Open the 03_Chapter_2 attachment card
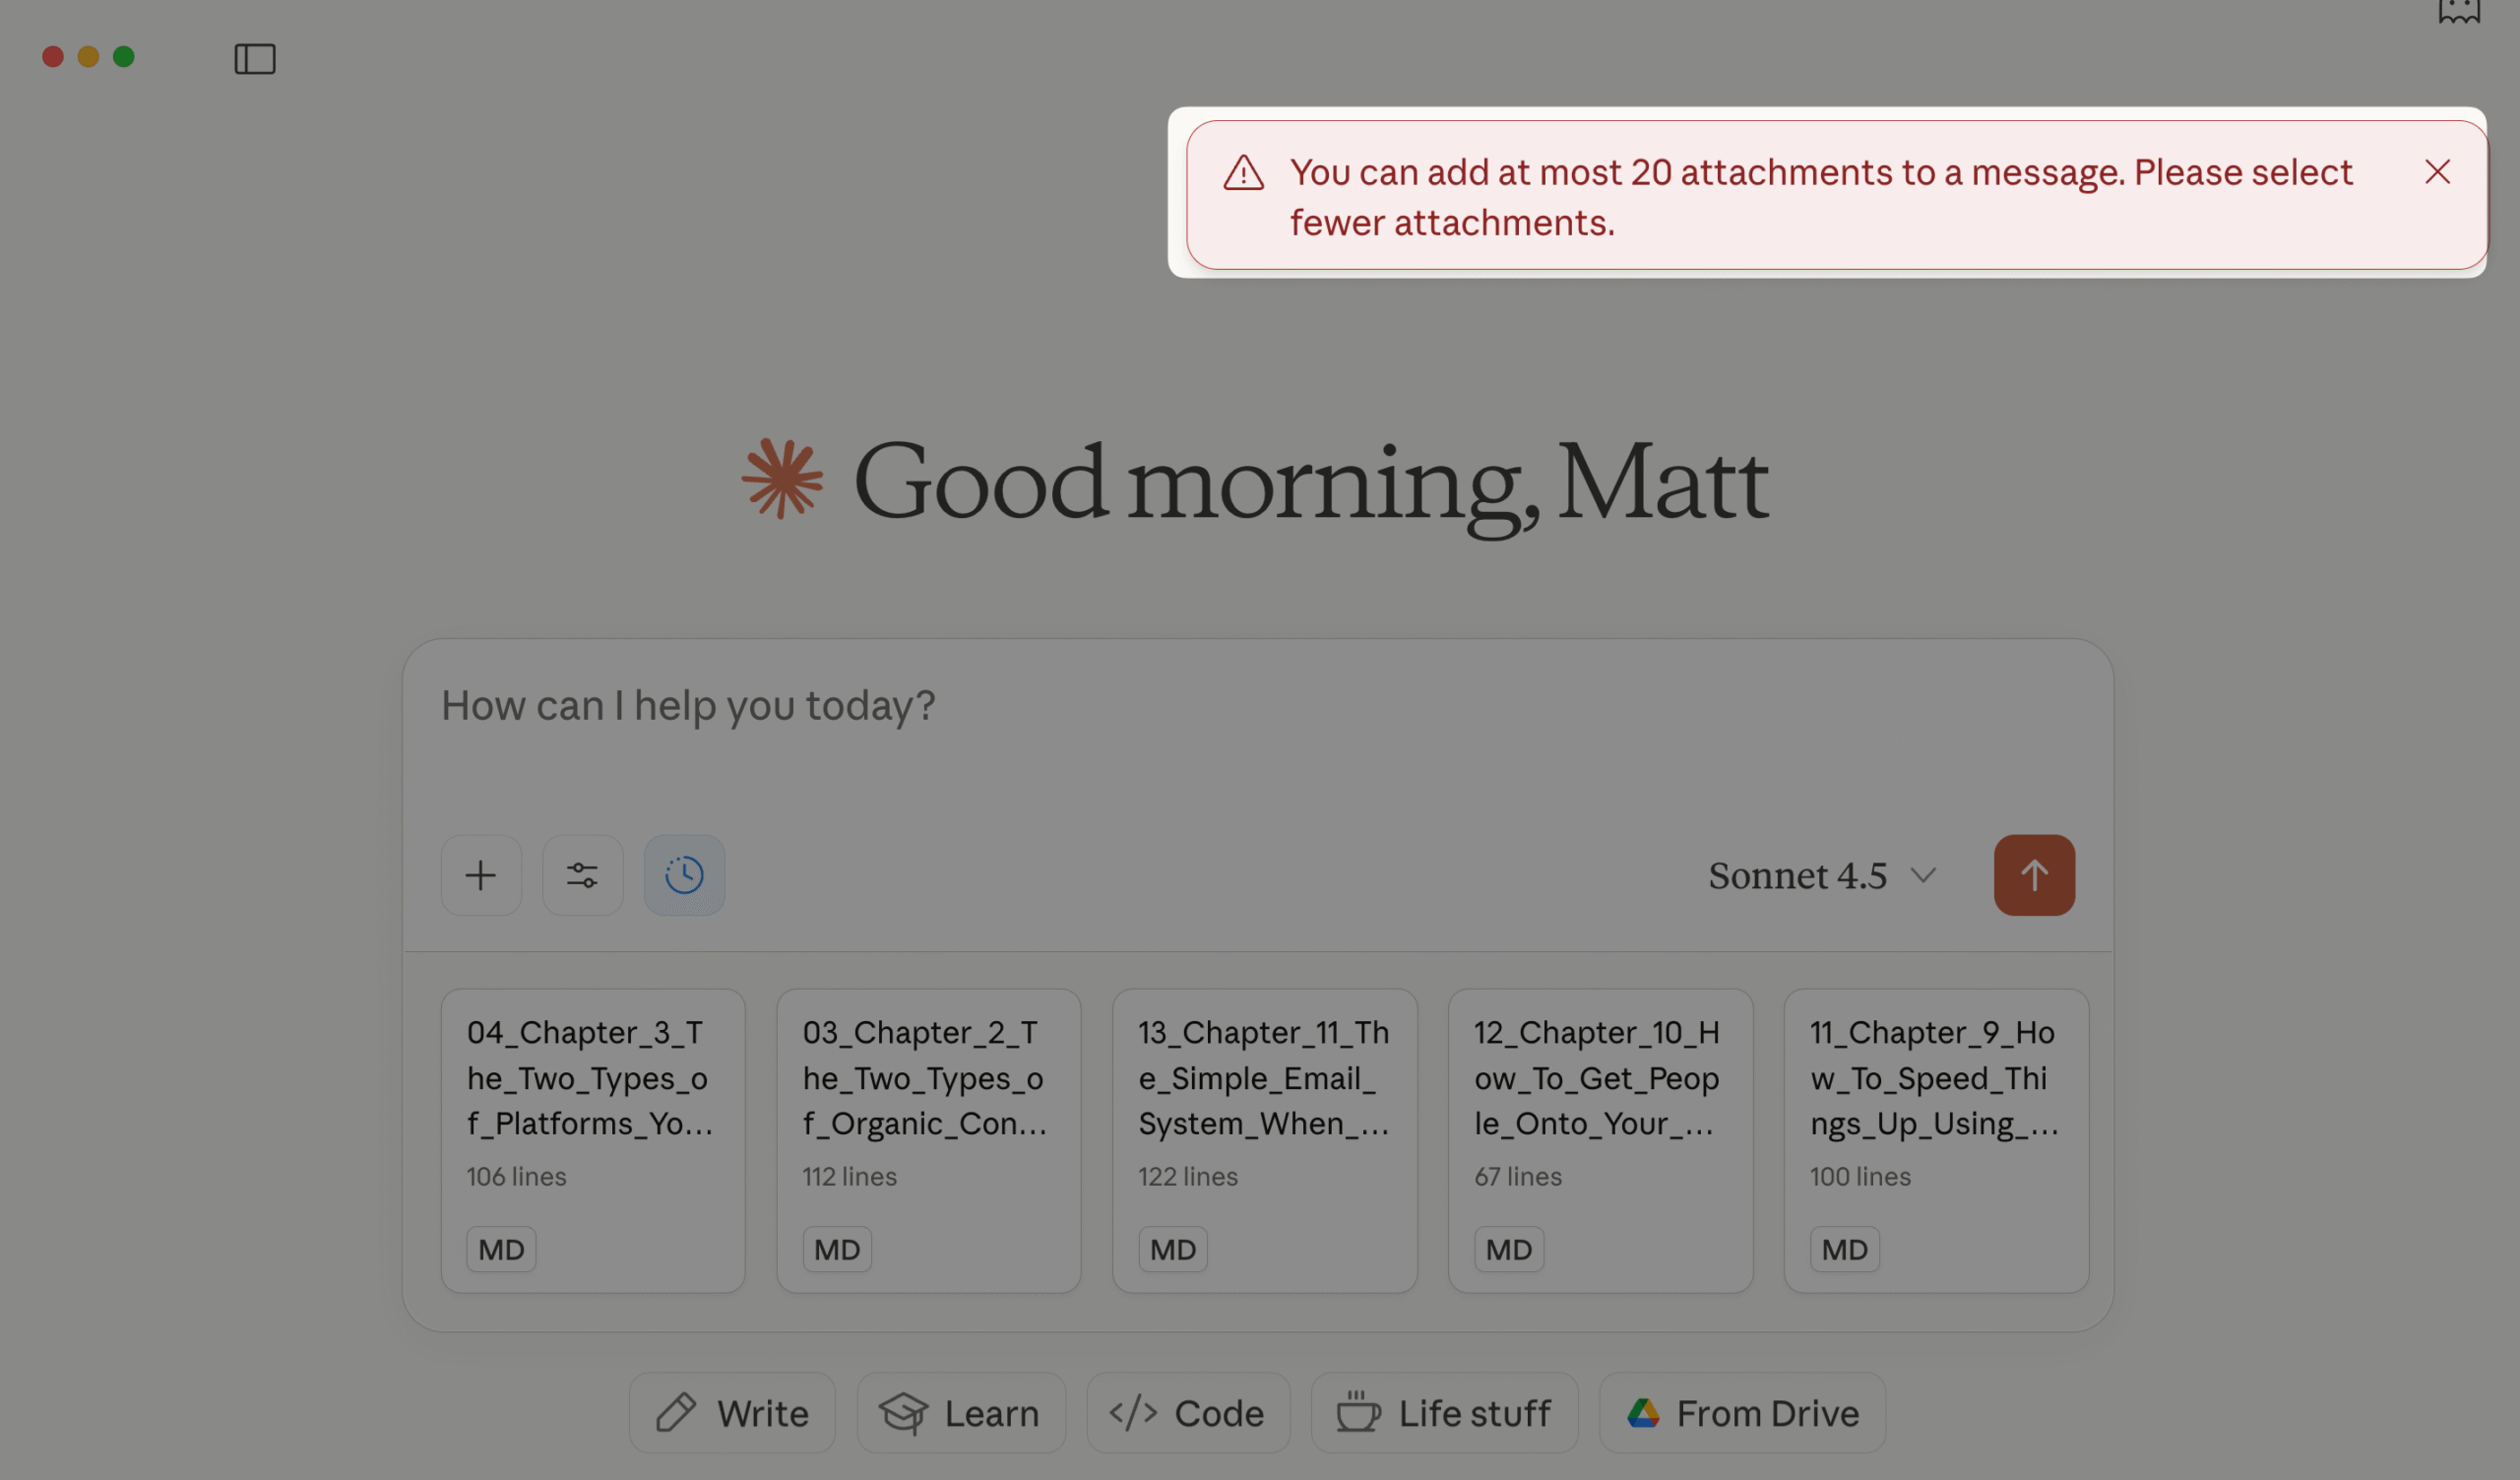 pyautogui.click(x=928, y=1140)
